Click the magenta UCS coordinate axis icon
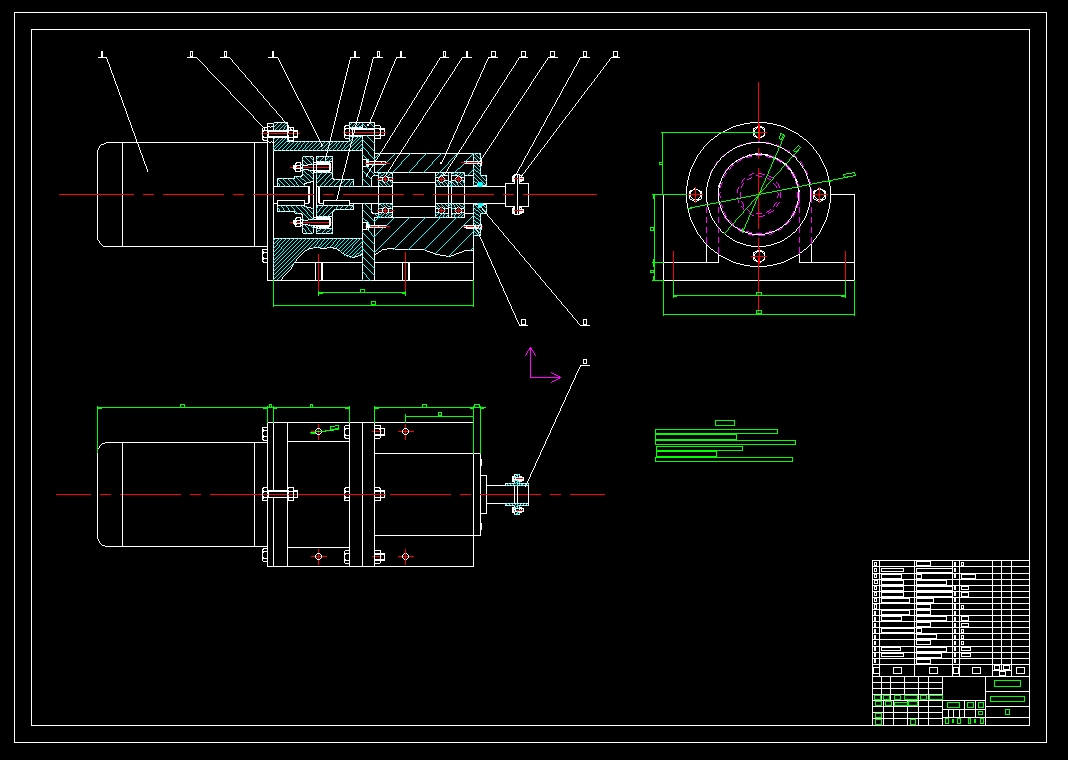 (534, 372)
